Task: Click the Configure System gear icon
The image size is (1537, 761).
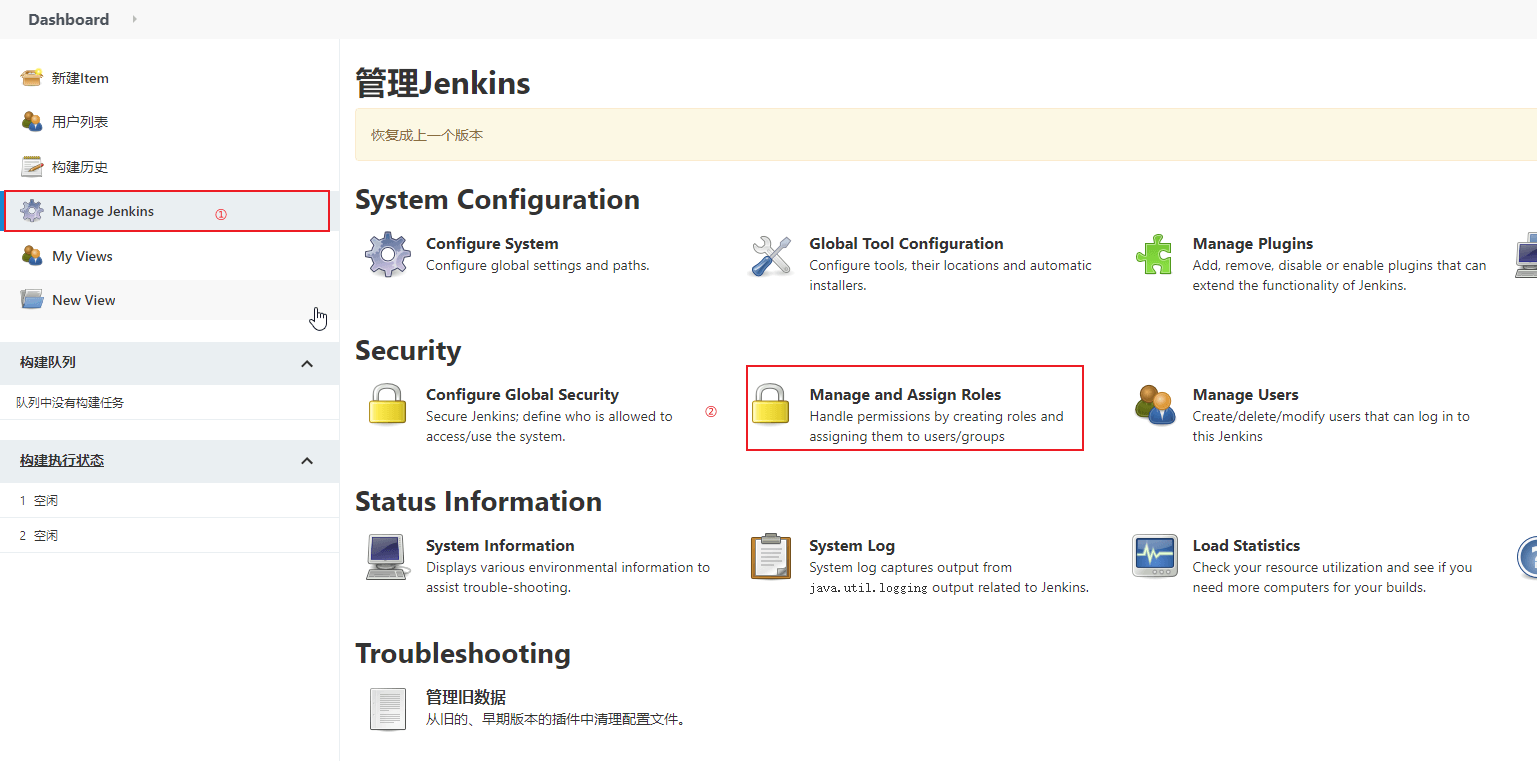Action: (x=388, y=255)
